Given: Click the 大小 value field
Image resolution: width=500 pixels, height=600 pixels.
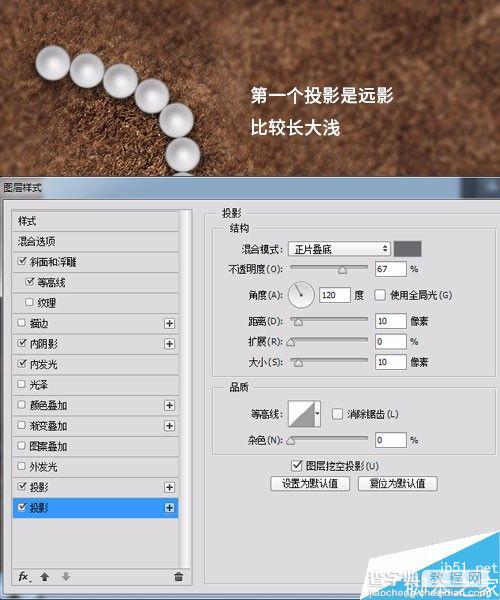Looking at the screenshot, I should point(390,362).
